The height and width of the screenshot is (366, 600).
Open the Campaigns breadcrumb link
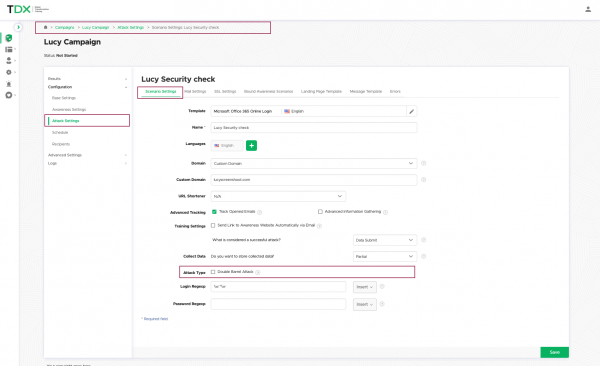65,28
